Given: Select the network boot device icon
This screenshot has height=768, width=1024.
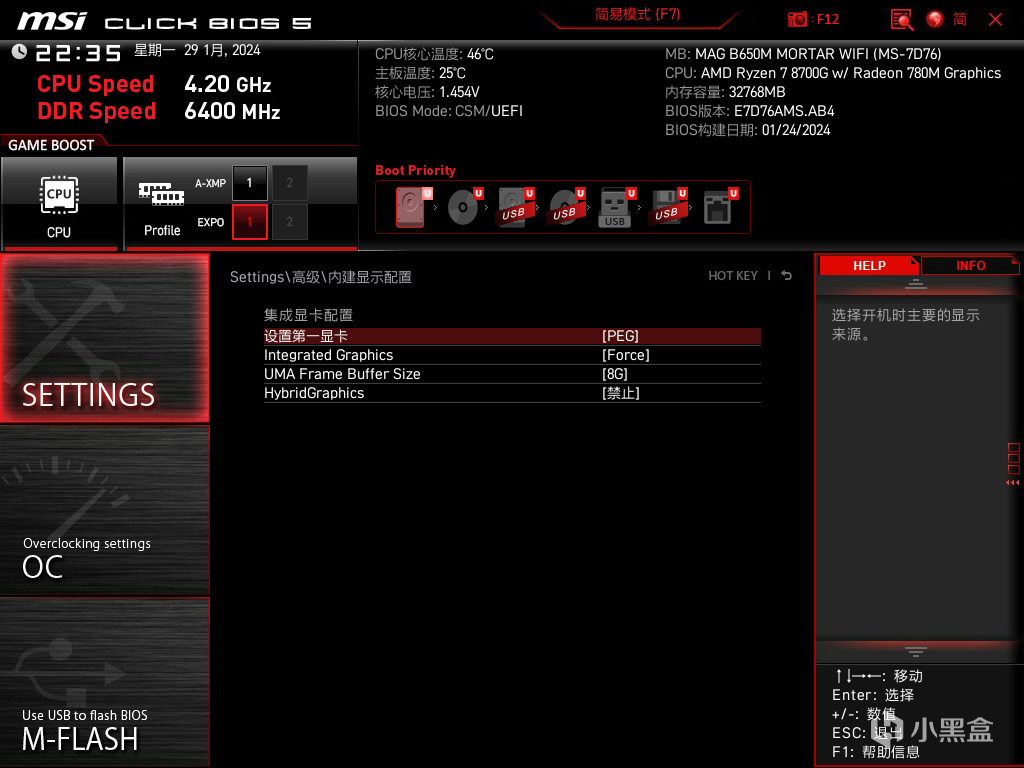Looking at the screenshot, I should 719,207.
